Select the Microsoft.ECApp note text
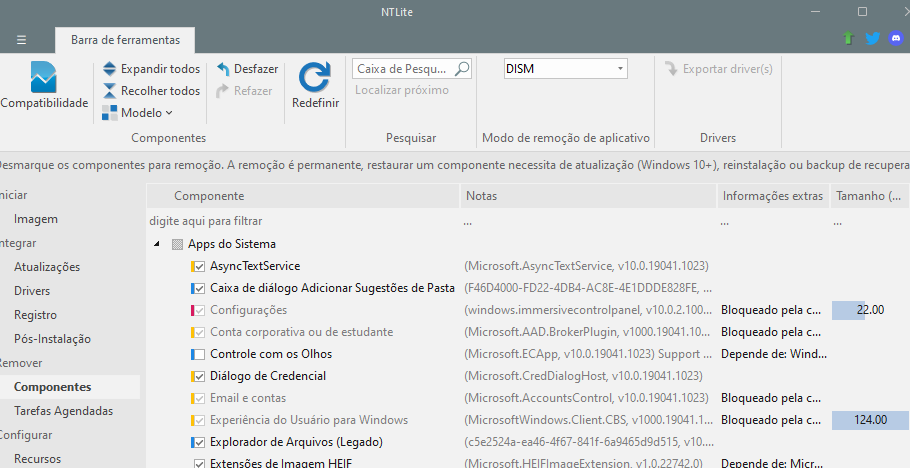Screen dimensions: 910x468 click(588, 354)
